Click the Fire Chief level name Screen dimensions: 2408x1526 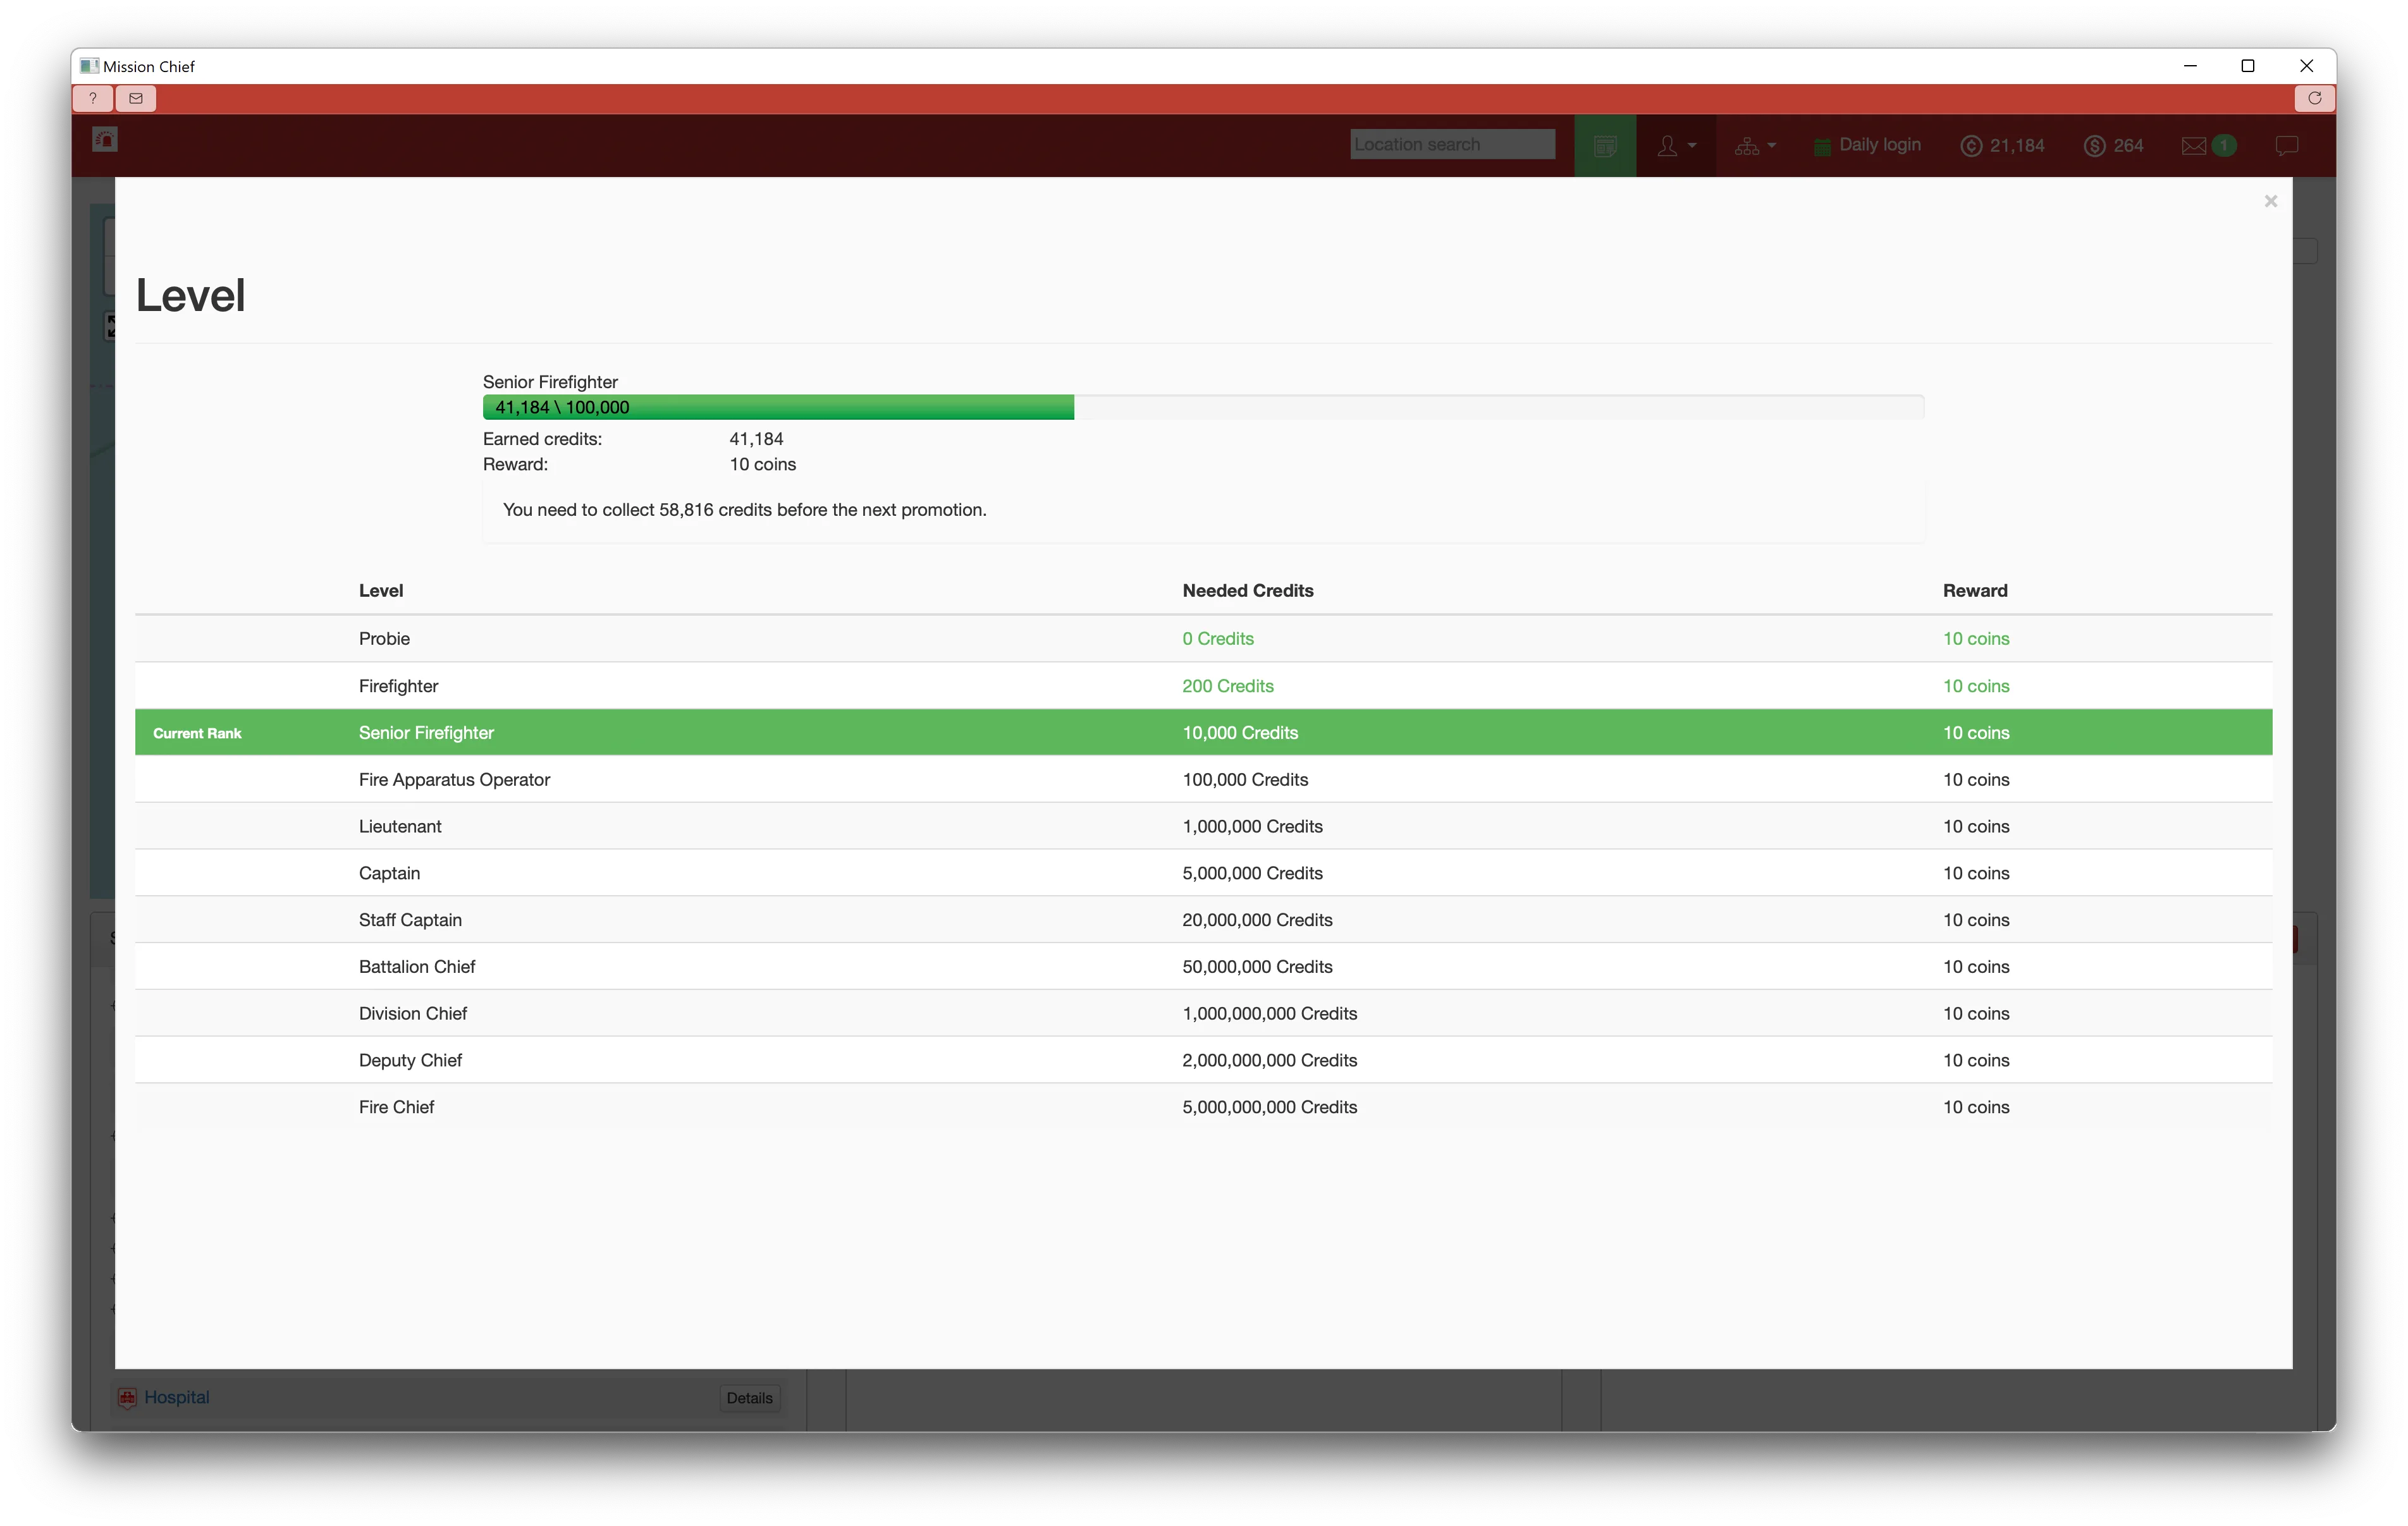coord(396,1107)
